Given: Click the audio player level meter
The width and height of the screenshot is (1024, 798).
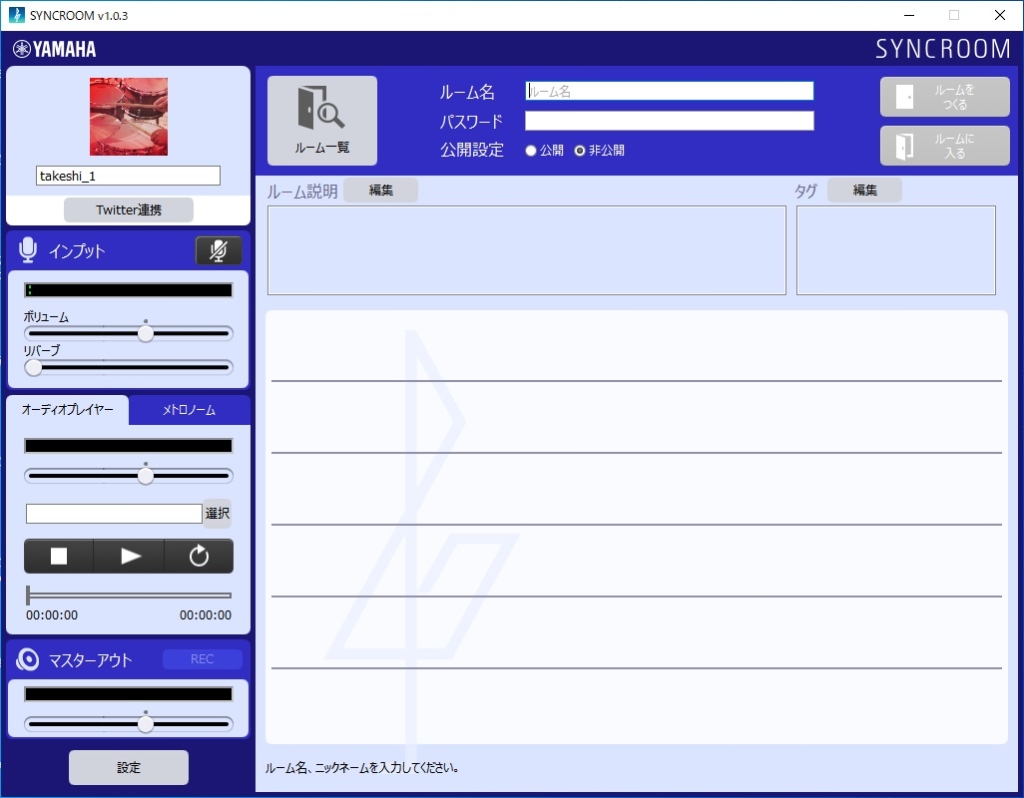Looking at the screenshot, I should [129, 446].
